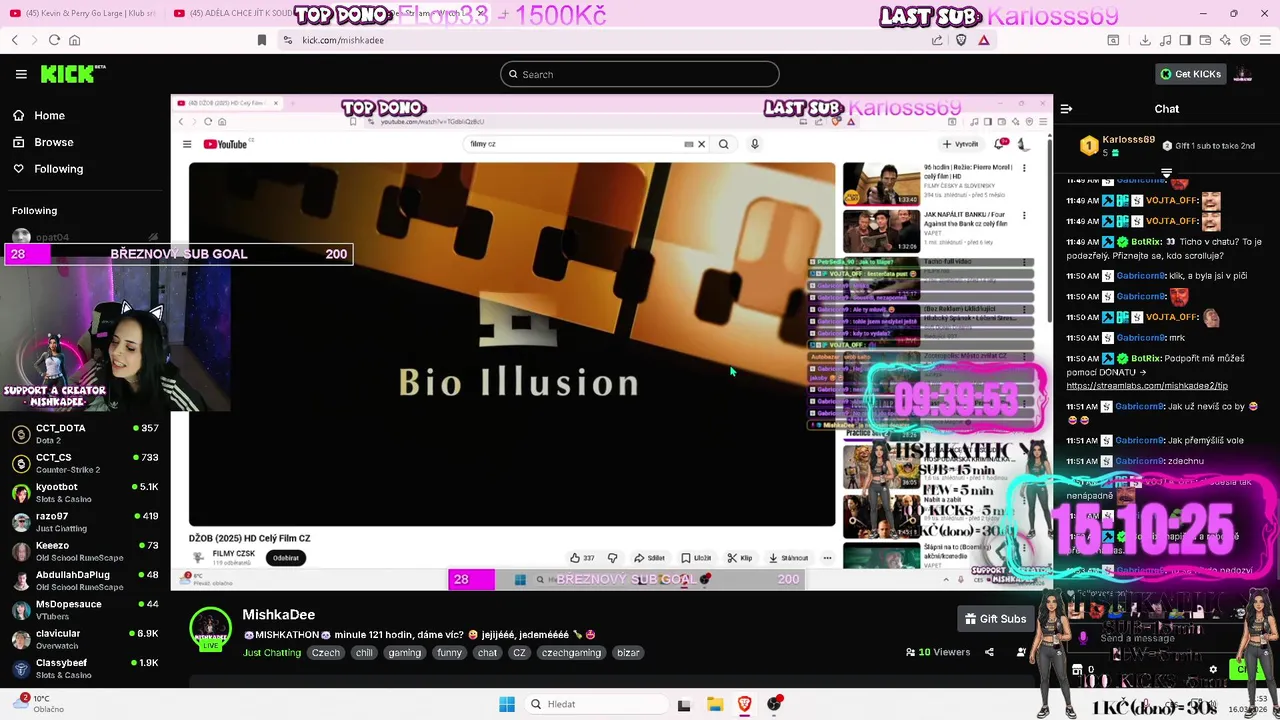Go to Home in sidebar
Screen dimensions: 1280x720
coord(49,115)
